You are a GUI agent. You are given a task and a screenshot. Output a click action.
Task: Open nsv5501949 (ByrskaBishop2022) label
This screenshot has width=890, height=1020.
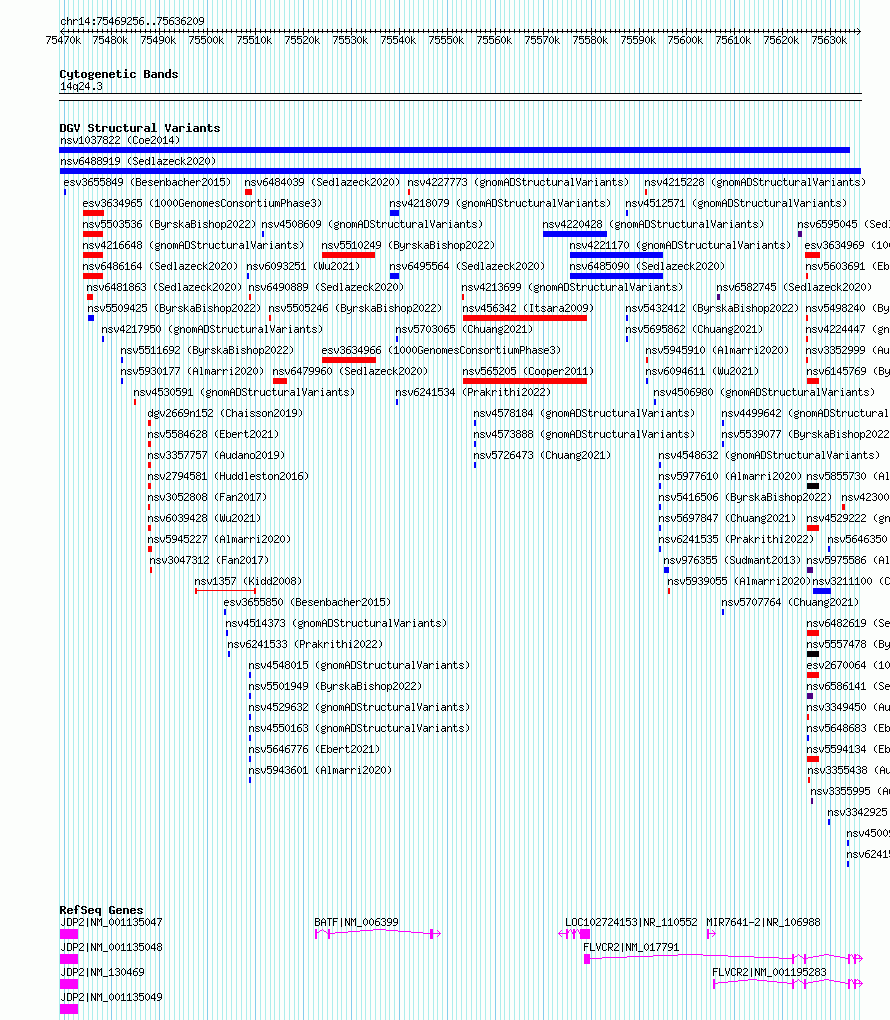335,686
